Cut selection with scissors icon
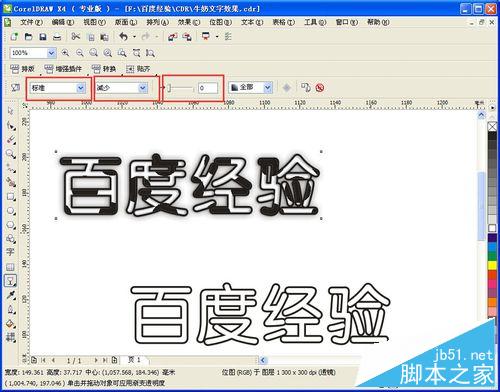This screenshot has height=392, width=500. (x=76, y=36)
